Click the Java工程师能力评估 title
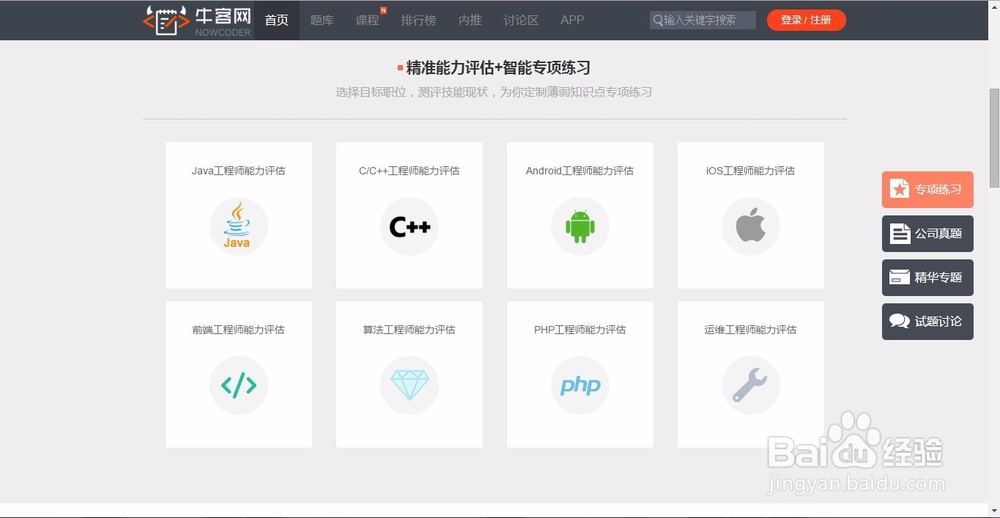1000x518 pixels. pos(239,171)
